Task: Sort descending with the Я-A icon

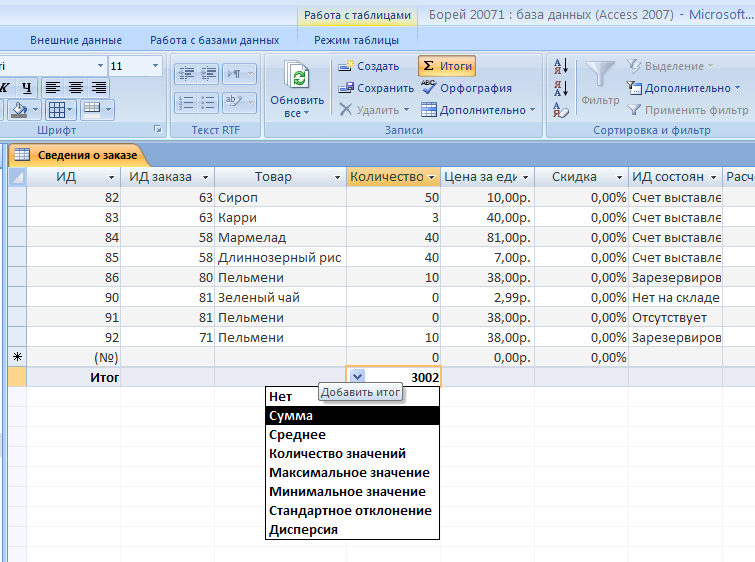Action: click(560, 88)
